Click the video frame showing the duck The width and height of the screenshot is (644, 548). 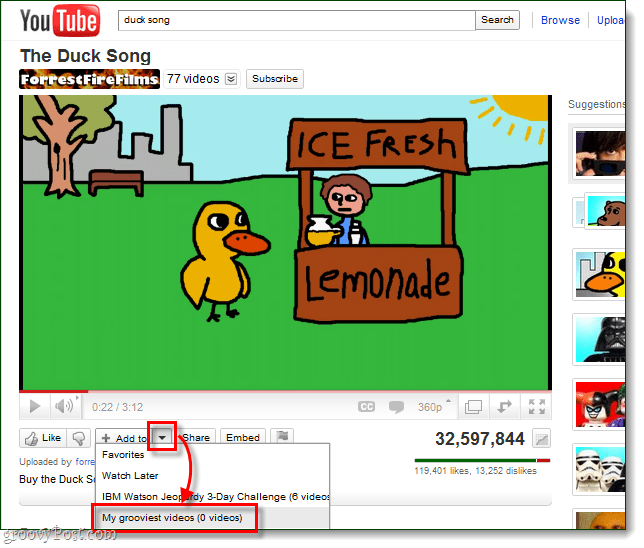(285, 242)
